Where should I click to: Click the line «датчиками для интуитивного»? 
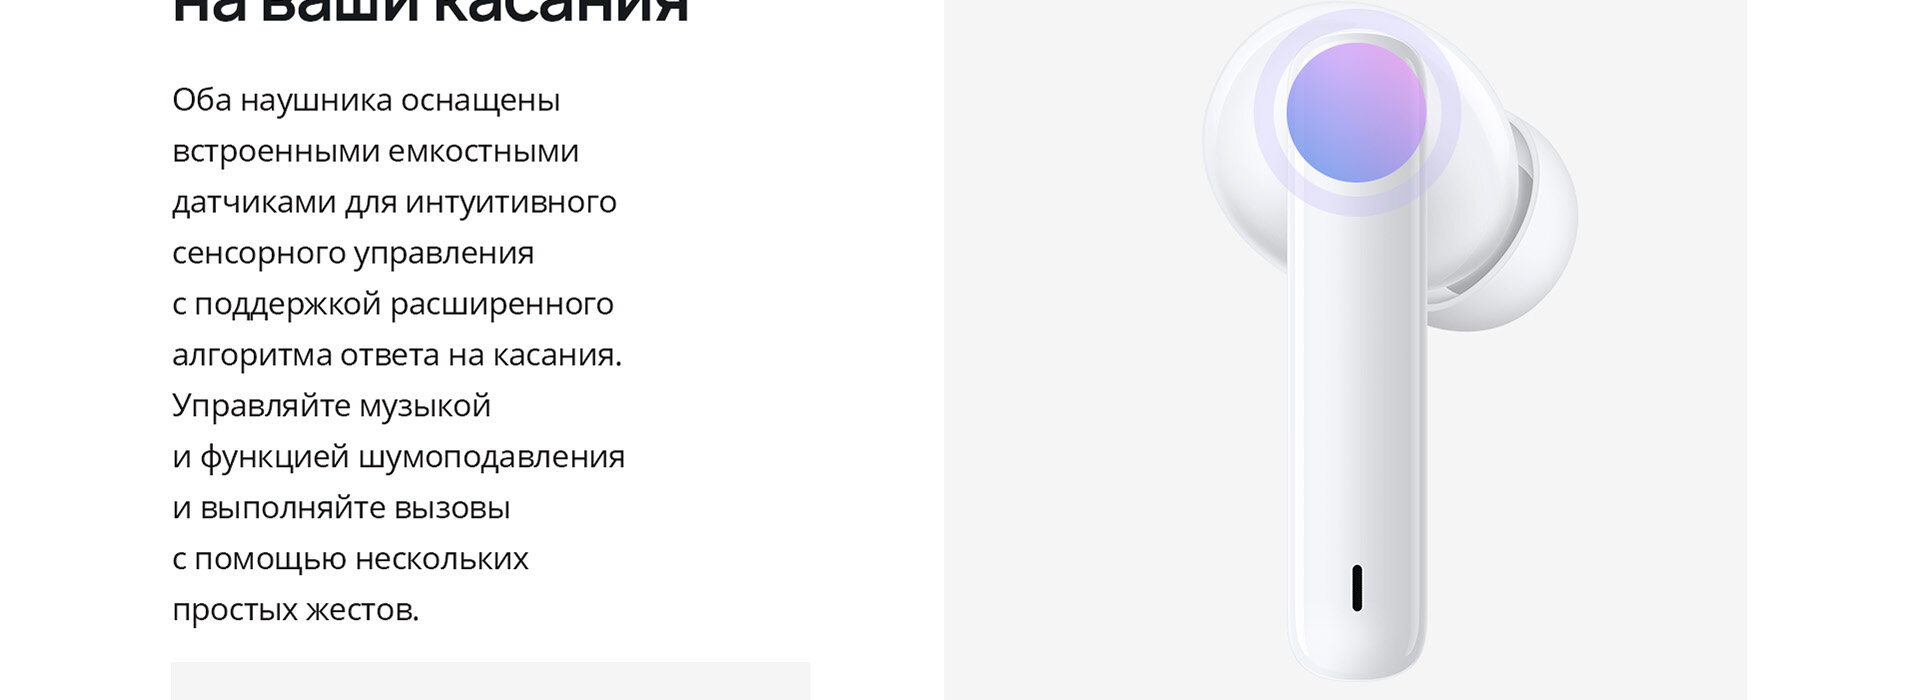tap(394, 202)
